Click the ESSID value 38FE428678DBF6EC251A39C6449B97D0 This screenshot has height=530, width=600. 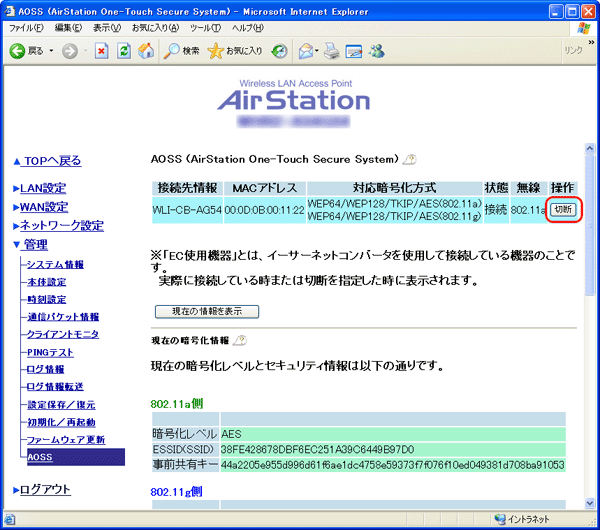pyautogui.click(x=318, y=449)
